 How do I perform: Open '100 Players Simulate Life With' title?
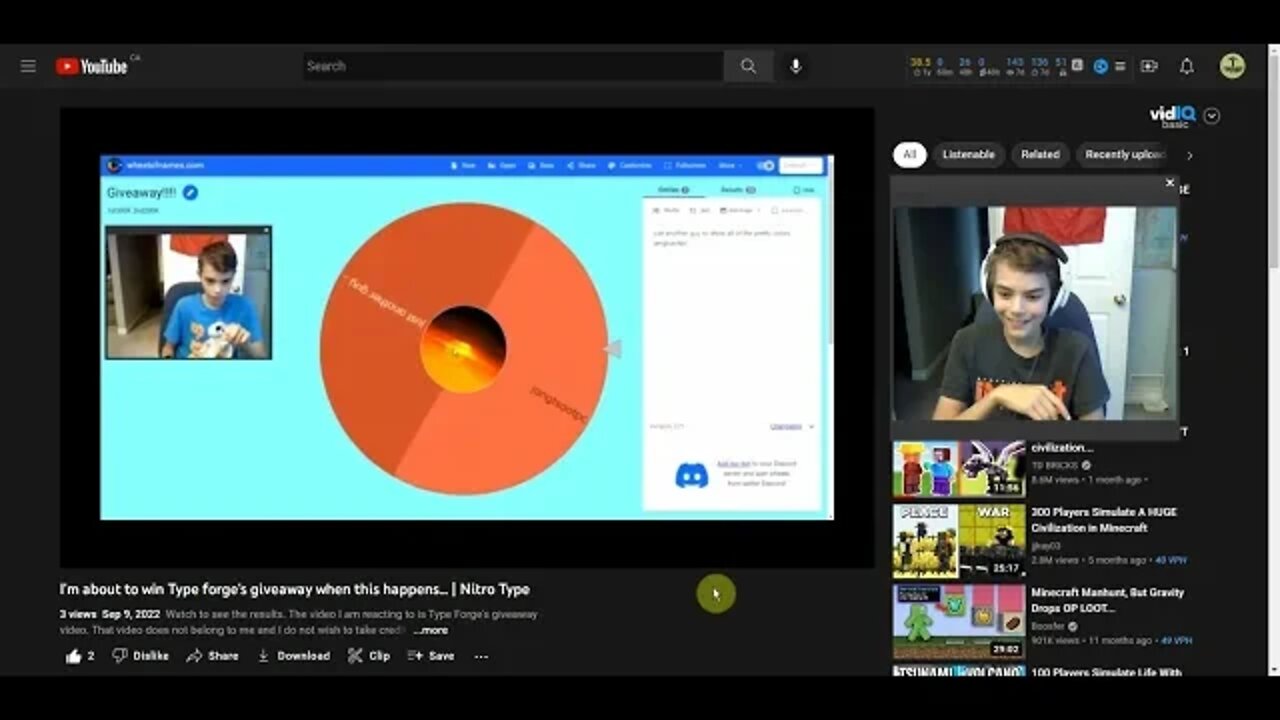tap(1106, 672)
